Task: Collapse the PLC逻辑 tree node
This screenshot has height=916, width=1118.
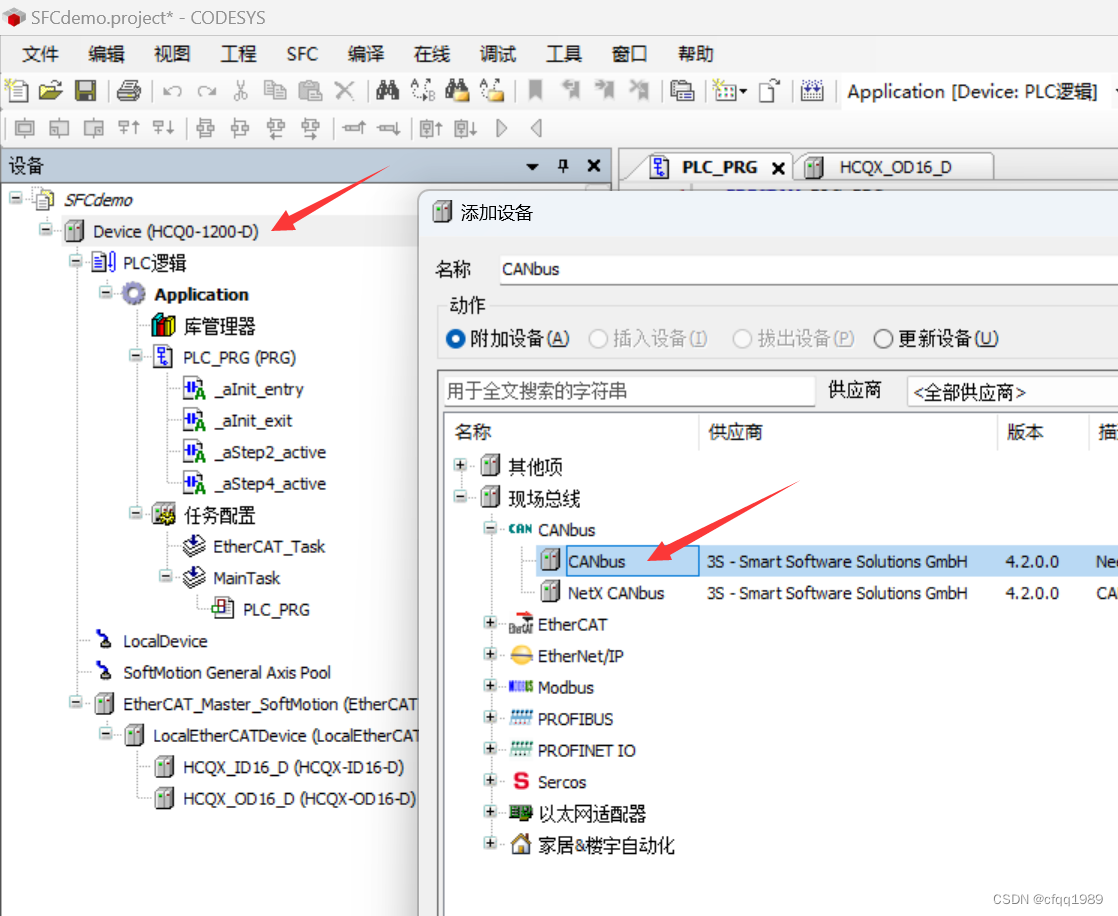Action: point(76,261)
